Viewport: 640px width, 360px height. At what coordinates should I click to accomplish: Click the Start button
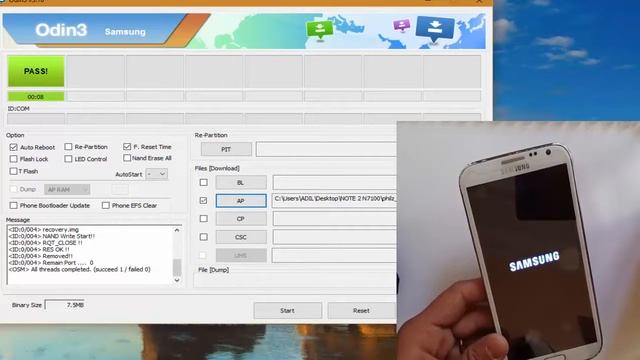(287, 311)
